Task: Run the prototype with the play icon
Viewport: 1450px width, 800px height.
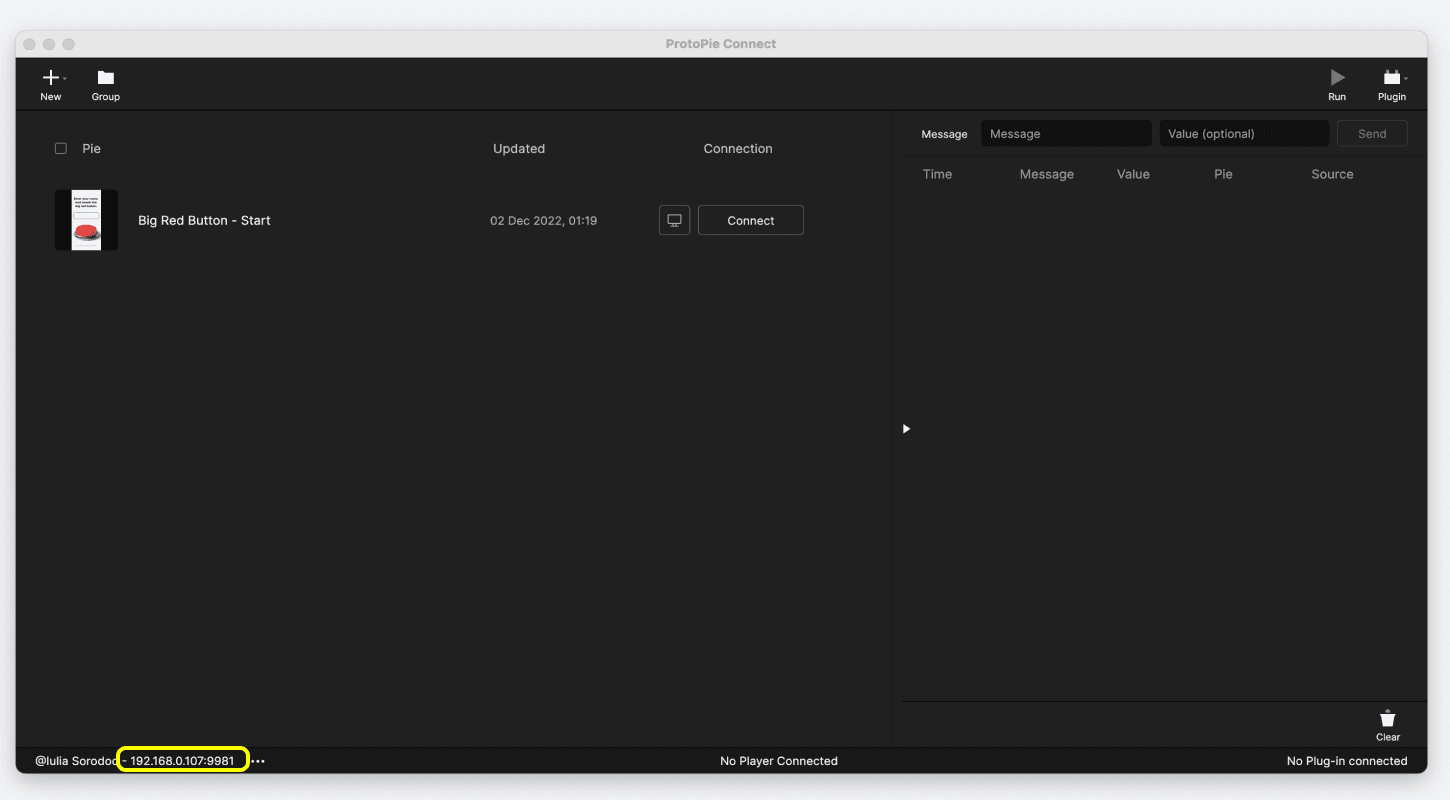Action: (1337, 77)
